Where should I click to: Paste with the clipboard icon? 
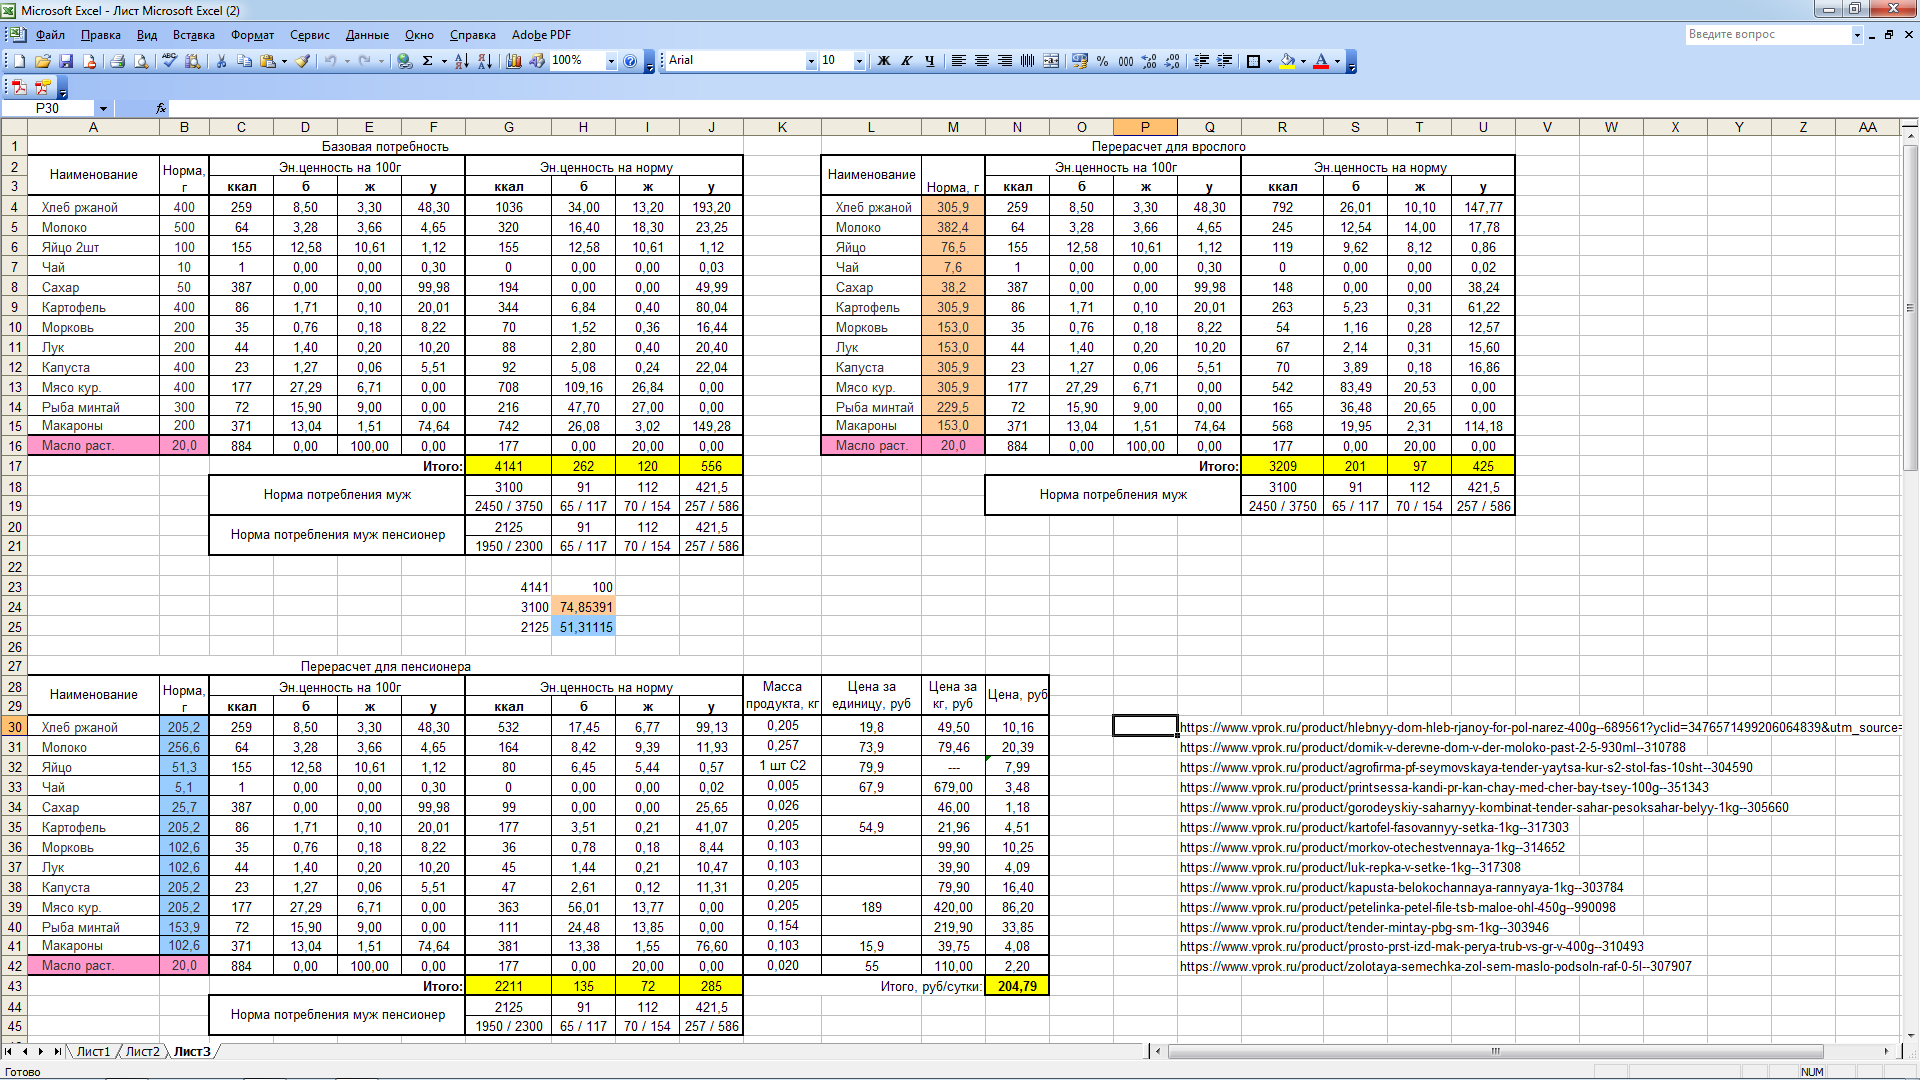point(267,61)
